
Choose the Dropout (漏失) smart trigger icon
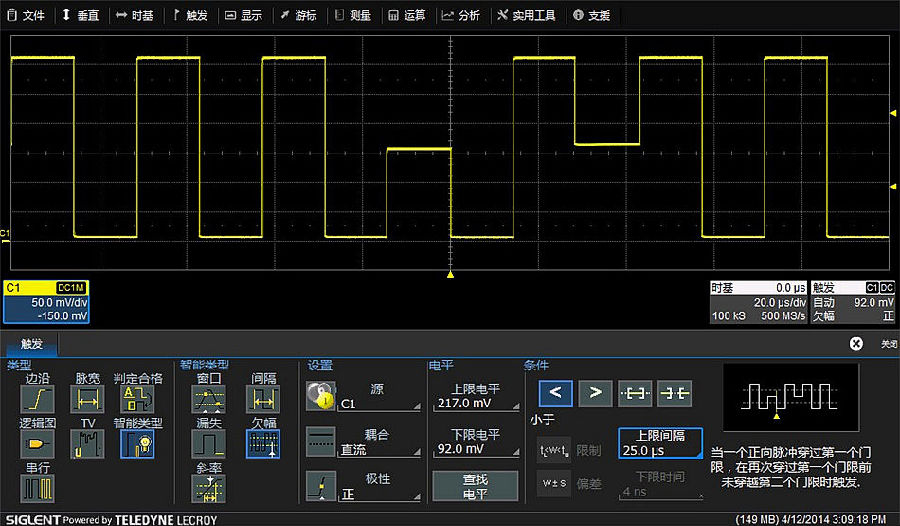[209, 444]
